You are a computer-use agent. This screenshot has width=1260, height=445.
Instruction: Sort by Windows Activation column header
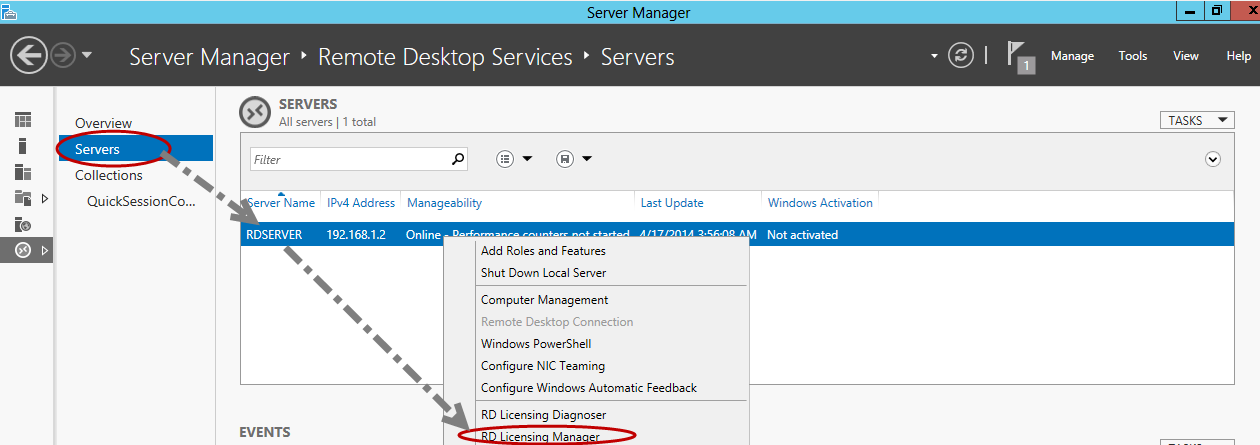pyautogui.click(x=820, y=203)
